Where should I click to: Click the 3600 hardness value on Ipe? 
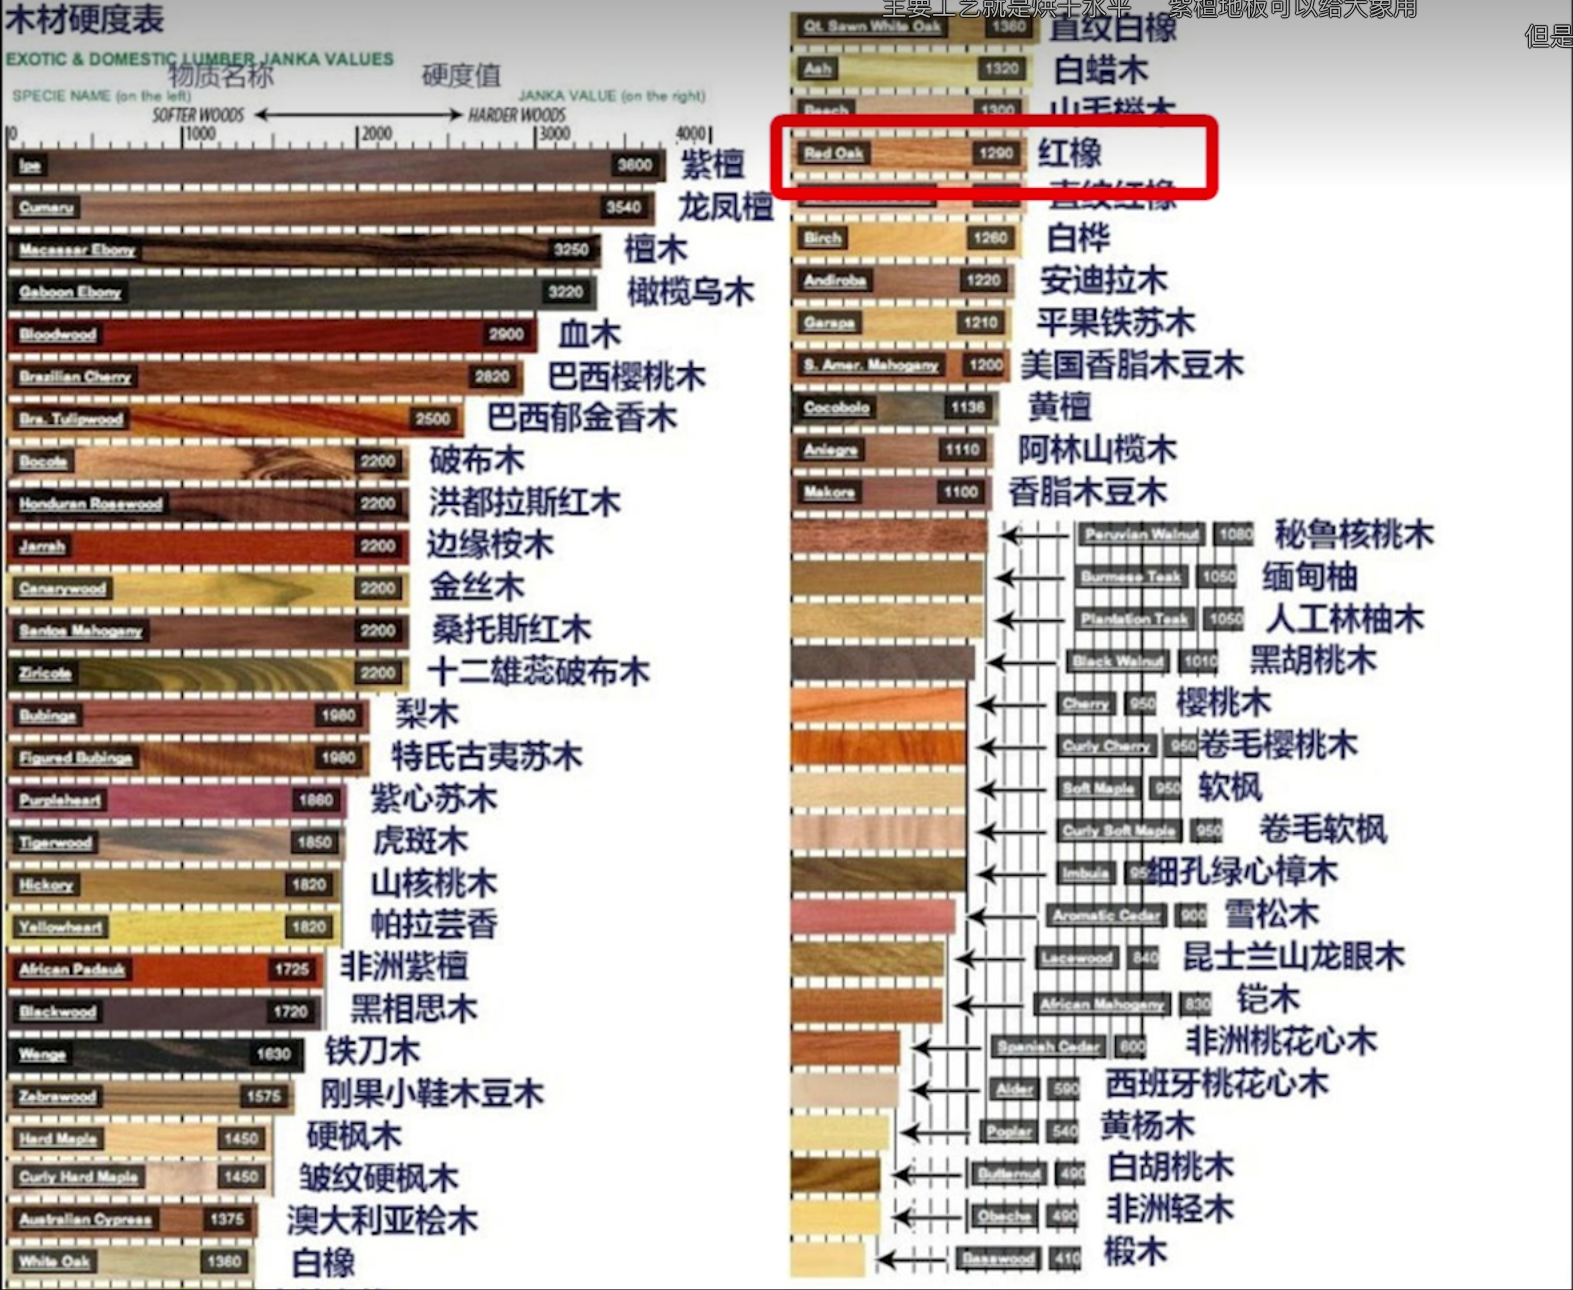point(634,165)
